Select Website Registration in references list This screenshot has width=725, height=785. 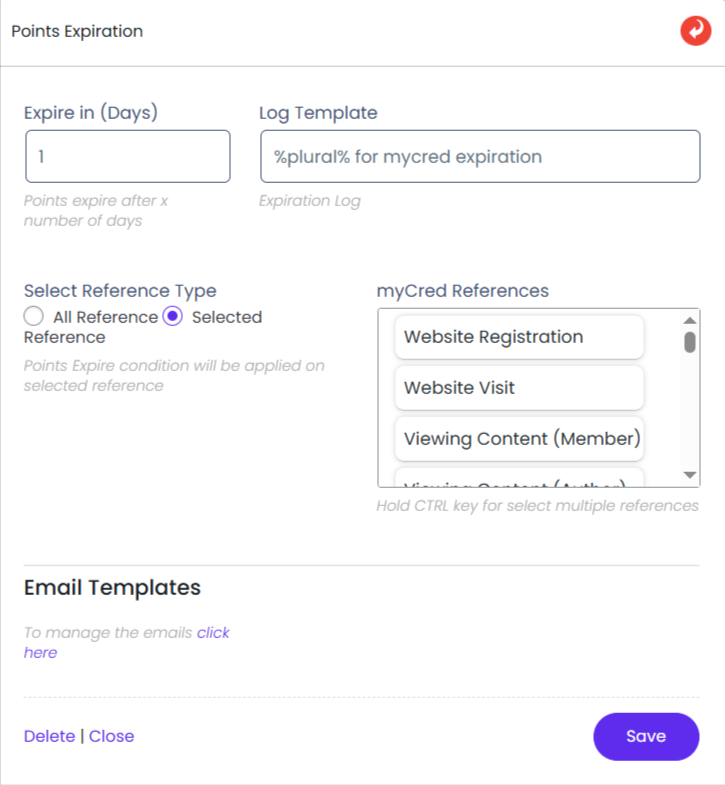pos(519,337)
